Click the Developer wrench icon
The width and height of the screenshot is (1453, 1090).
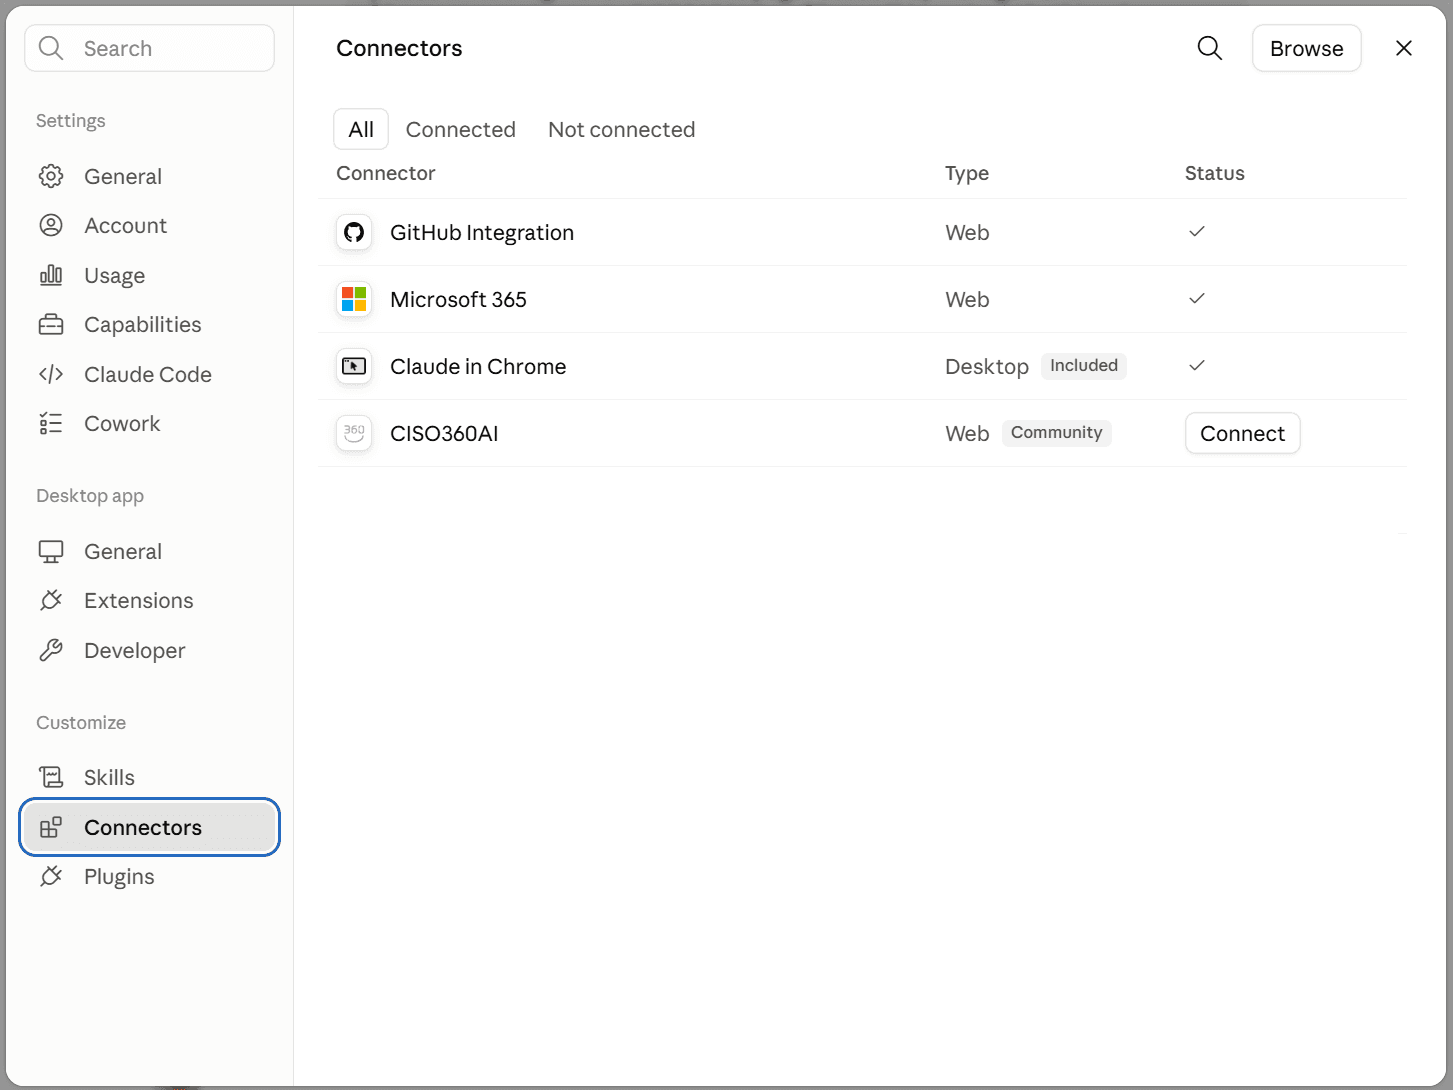coord(51,650)
